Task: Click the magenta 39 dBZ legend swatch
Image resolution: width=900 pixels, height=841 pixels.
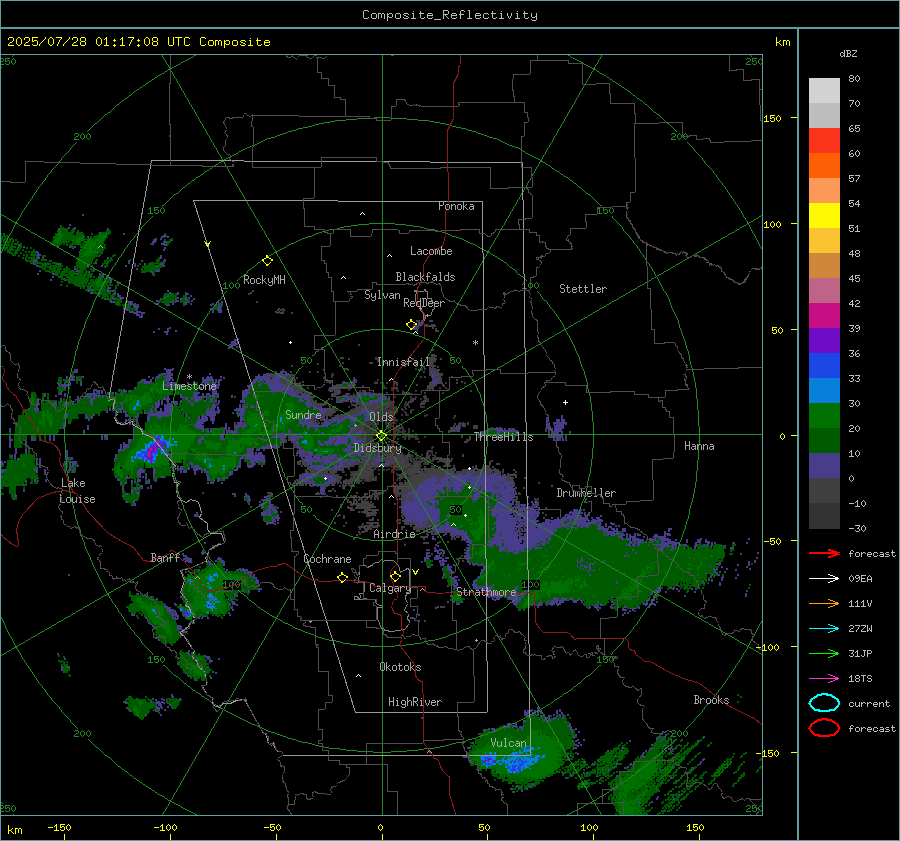Action: tap(824, 315)
